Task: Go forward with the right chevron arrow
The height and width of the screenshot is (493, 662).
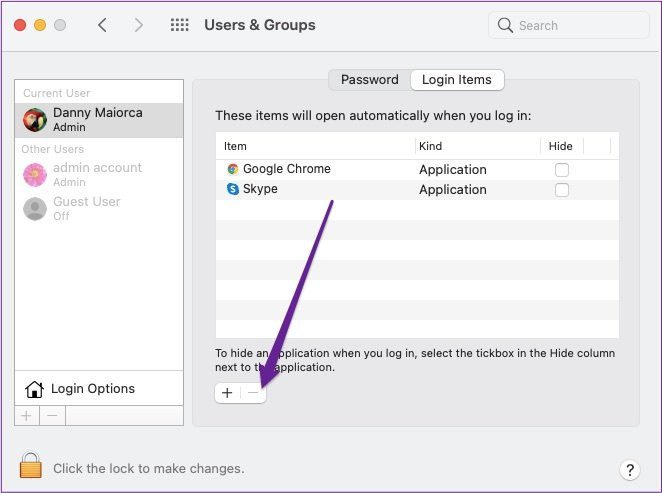Action: (x=138, y=25)
